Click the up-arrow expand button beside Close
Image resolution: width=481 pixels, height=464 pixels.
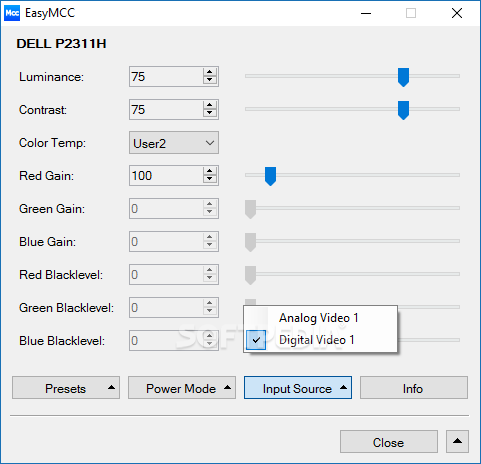[x=457, y=441]
